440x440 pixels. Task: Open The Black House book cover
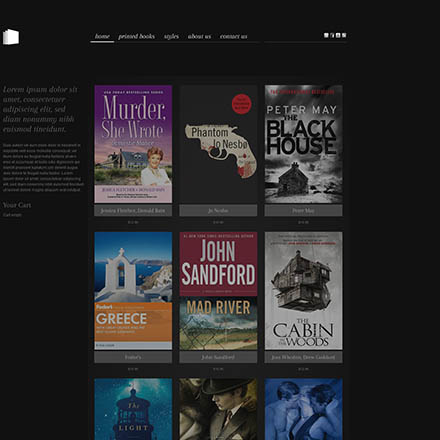click(x=303, y=144)
